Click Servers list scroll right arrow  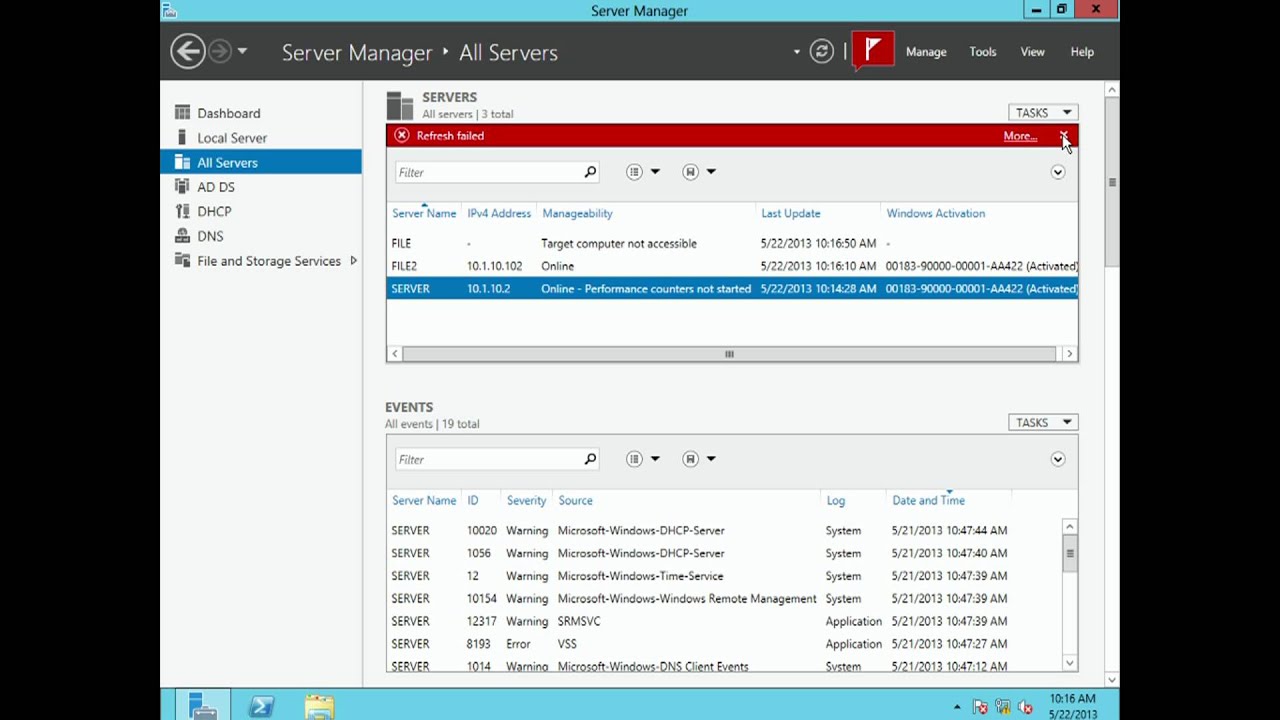[x=1069, y=354]
